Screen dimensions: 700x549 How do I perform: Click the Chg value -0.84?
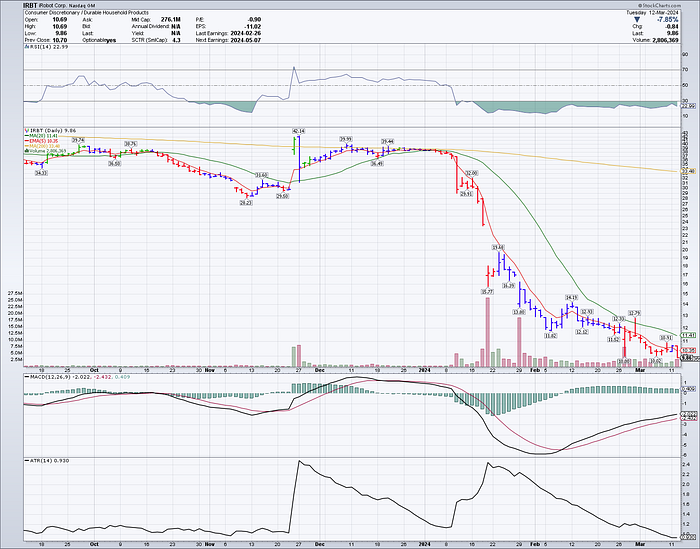(x=672, y=26)
